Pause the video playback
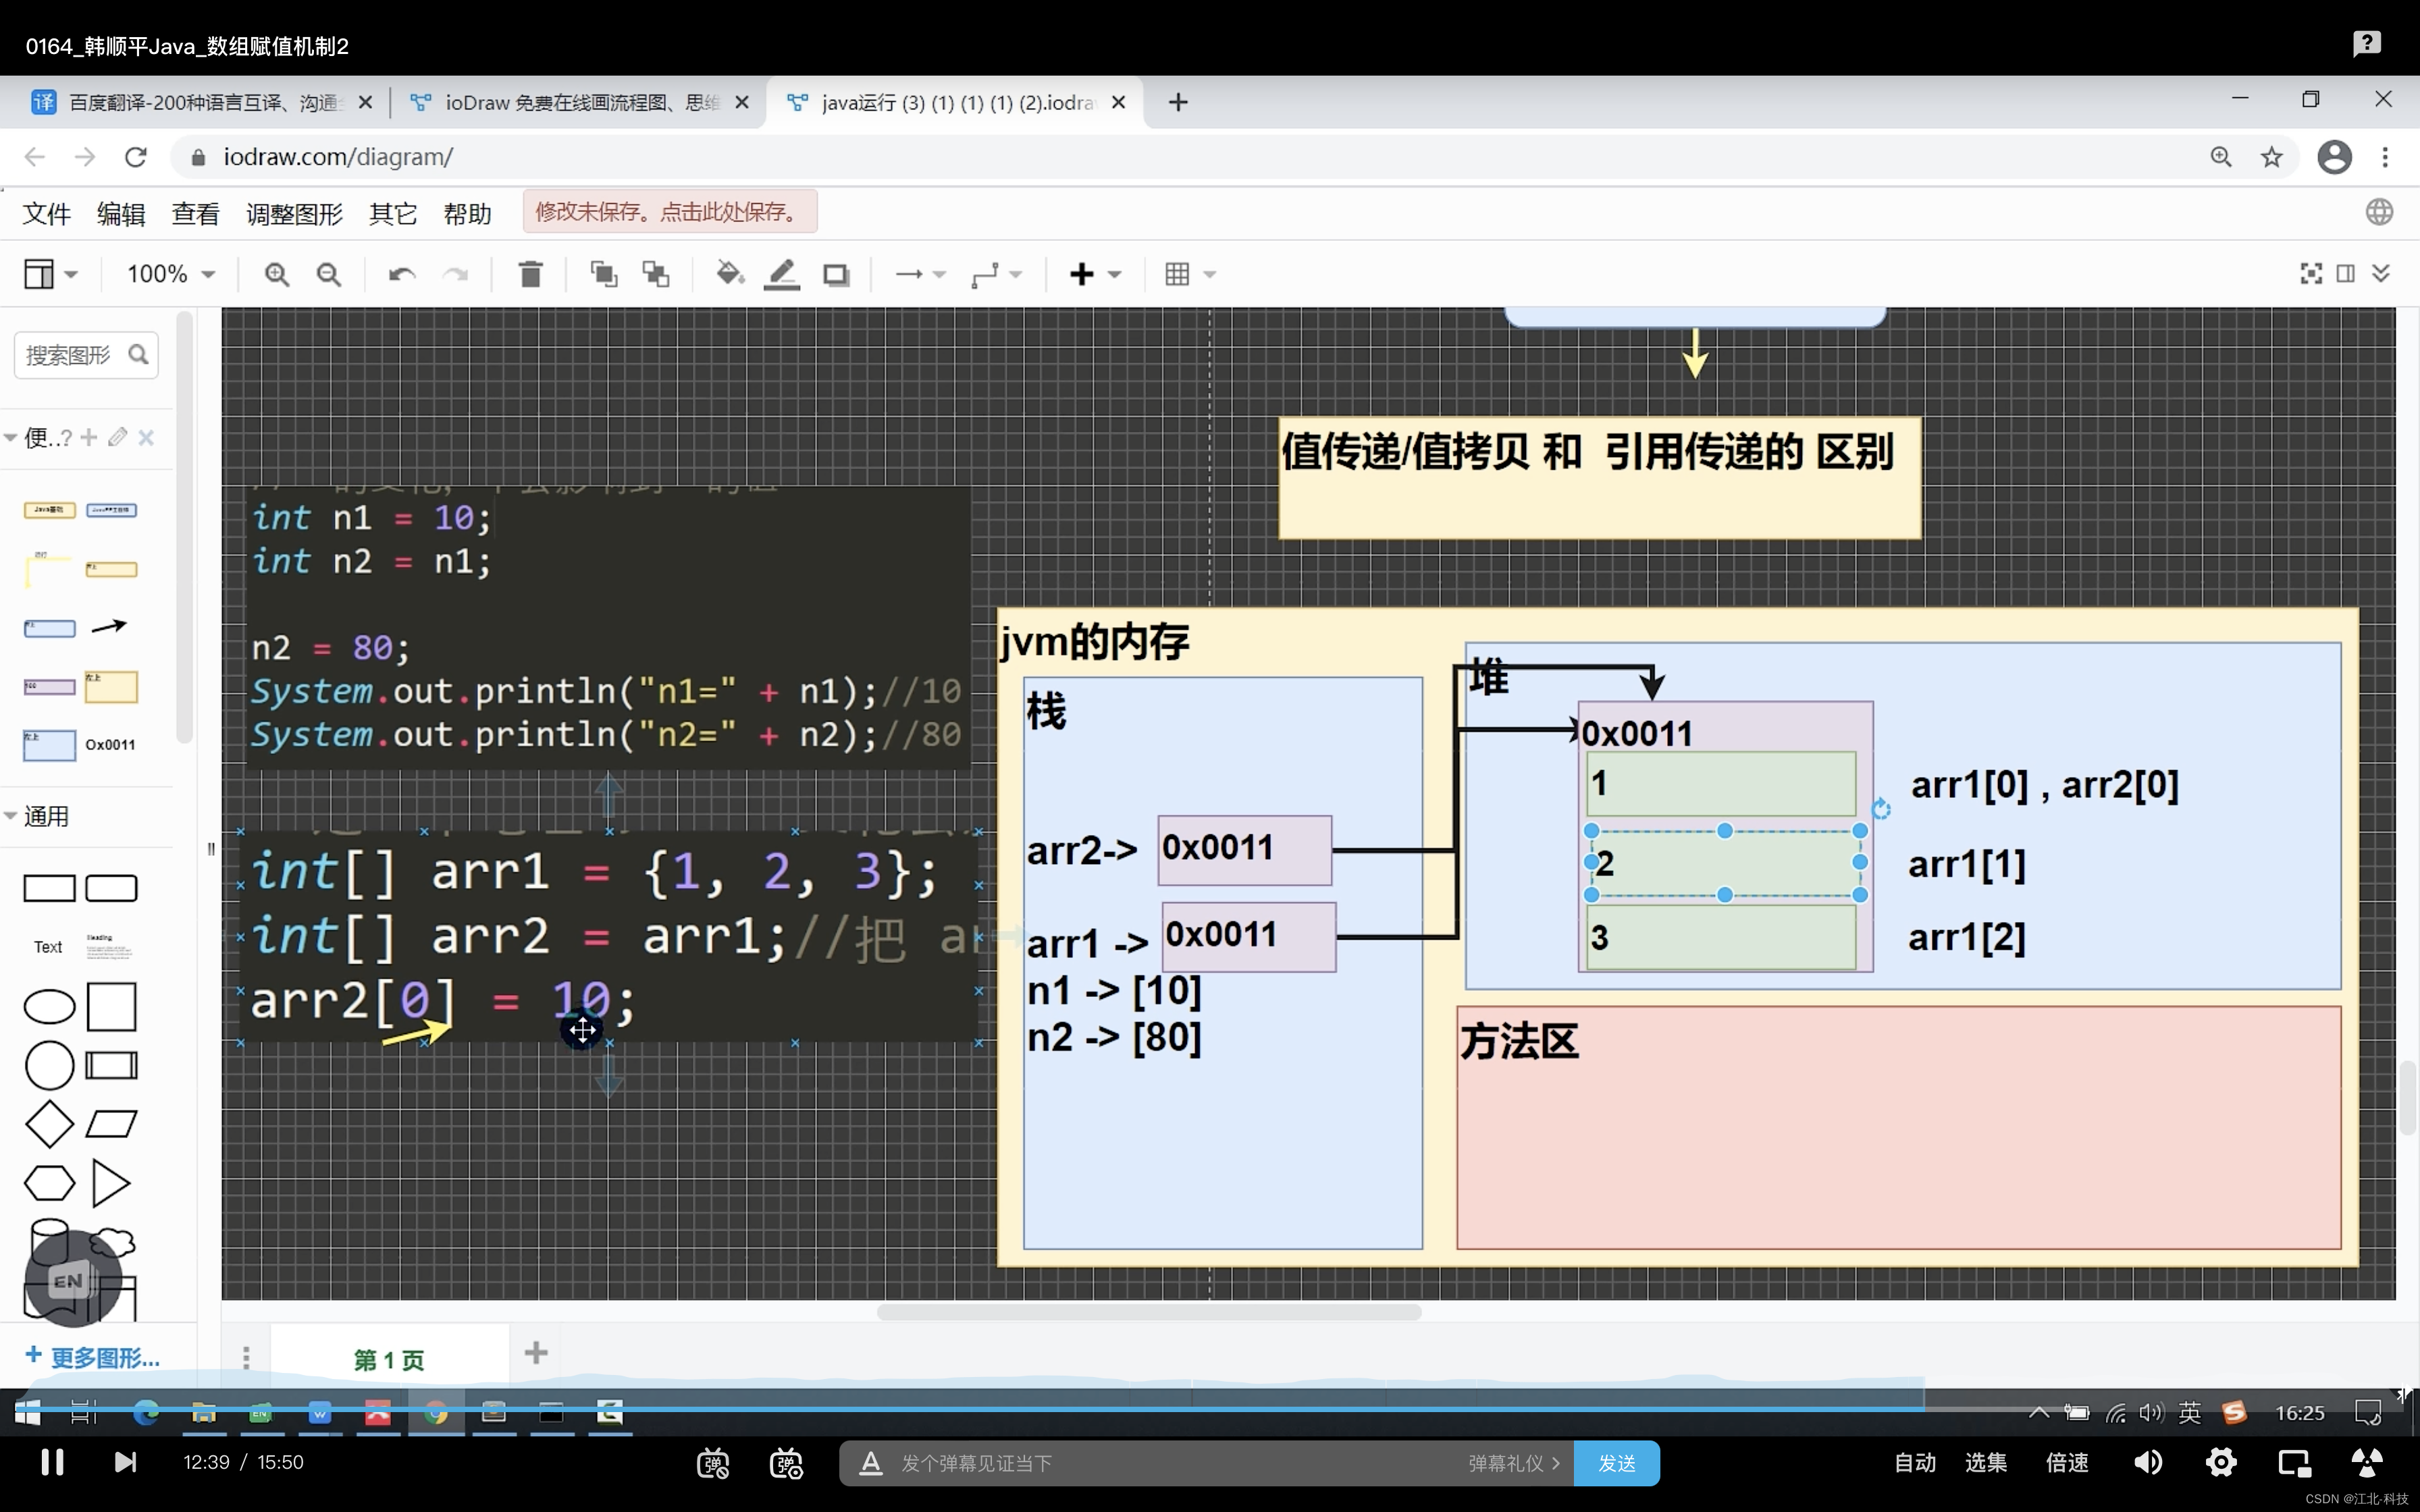Screen dimensions: 2420x1512 click(x=53, y=1462)
